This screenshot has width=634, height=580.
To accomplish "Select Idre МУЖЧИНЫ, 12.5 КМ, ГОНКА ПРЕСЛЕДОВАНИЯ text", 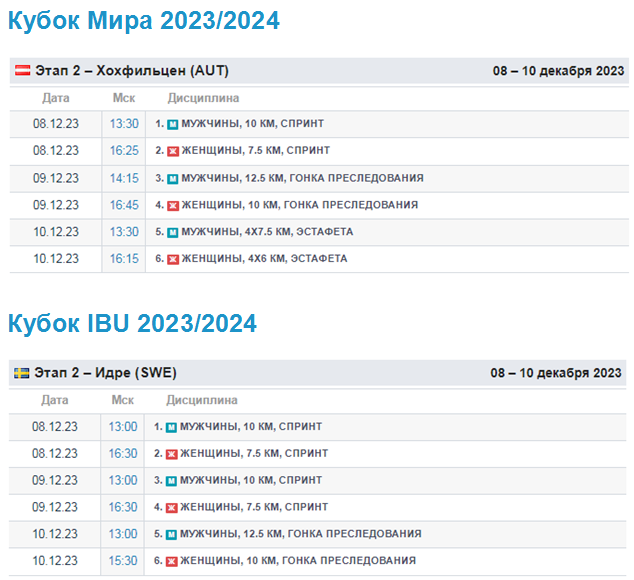I will click(301, 534).
